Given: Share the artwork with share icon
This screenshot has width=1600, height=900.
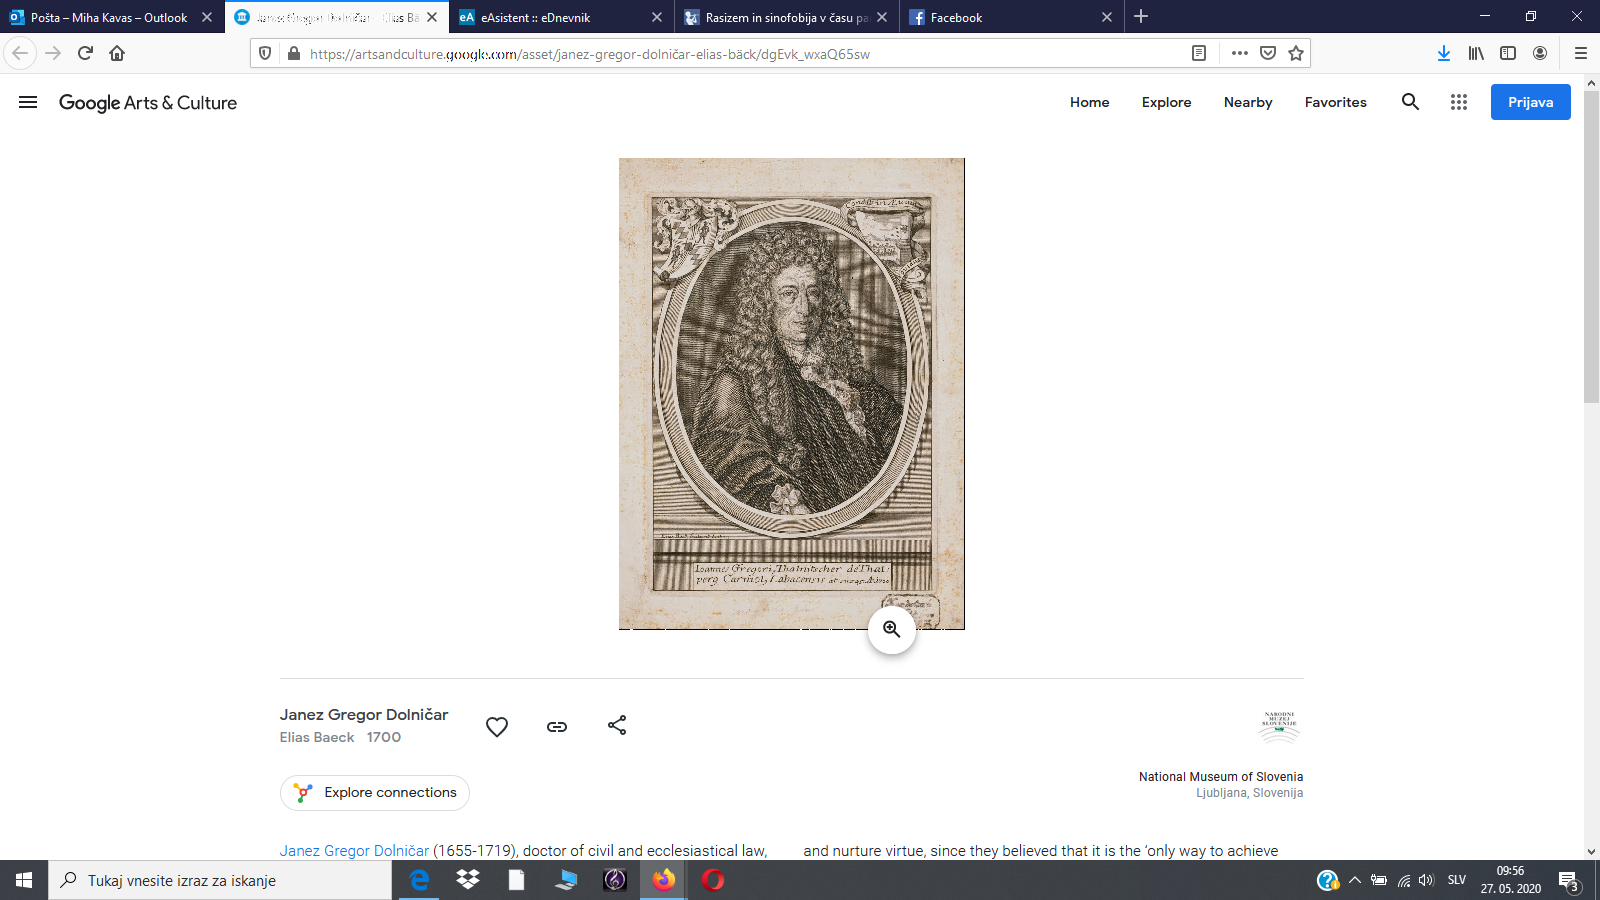Looking at the screenshot, I should tap(617, 725).
